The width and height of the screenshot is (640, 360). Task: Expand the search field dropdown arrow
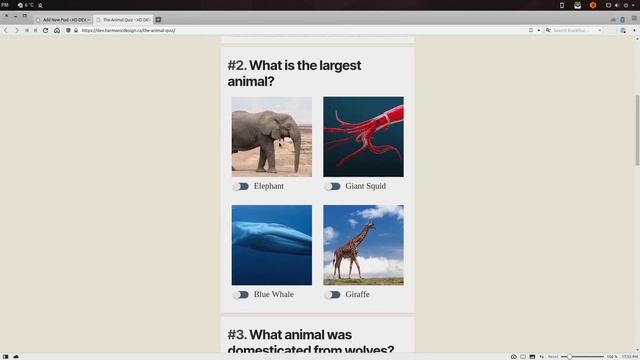point(600,30)
